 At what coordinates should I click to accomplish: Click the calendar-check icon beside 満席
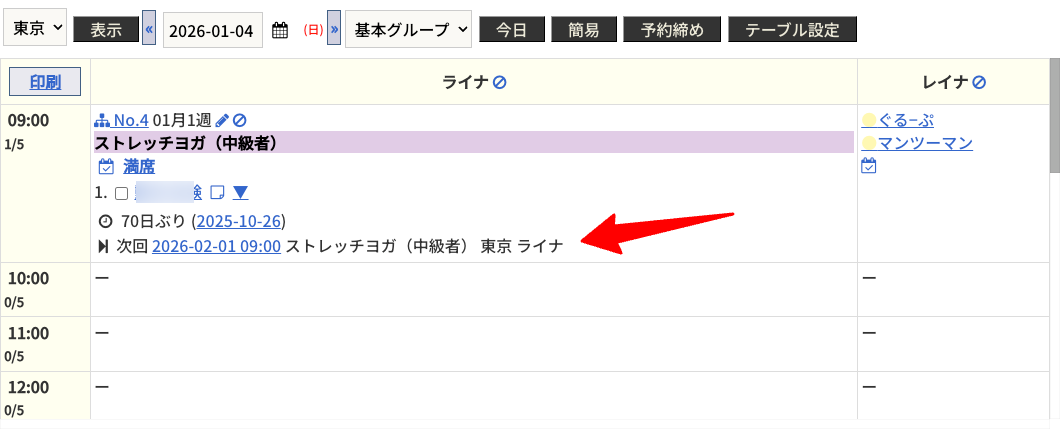click(x=106, y=167)
